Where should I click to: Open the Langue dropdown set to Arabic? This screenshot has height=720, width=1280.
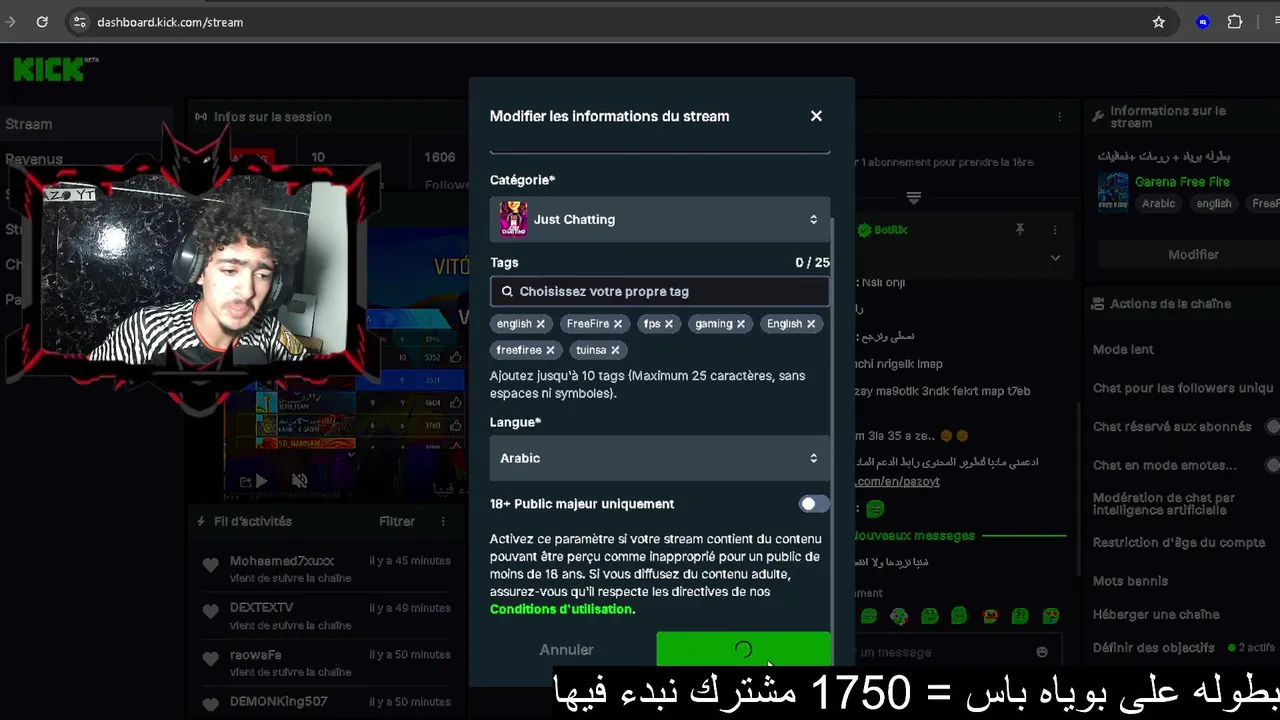tap(660, 458)
